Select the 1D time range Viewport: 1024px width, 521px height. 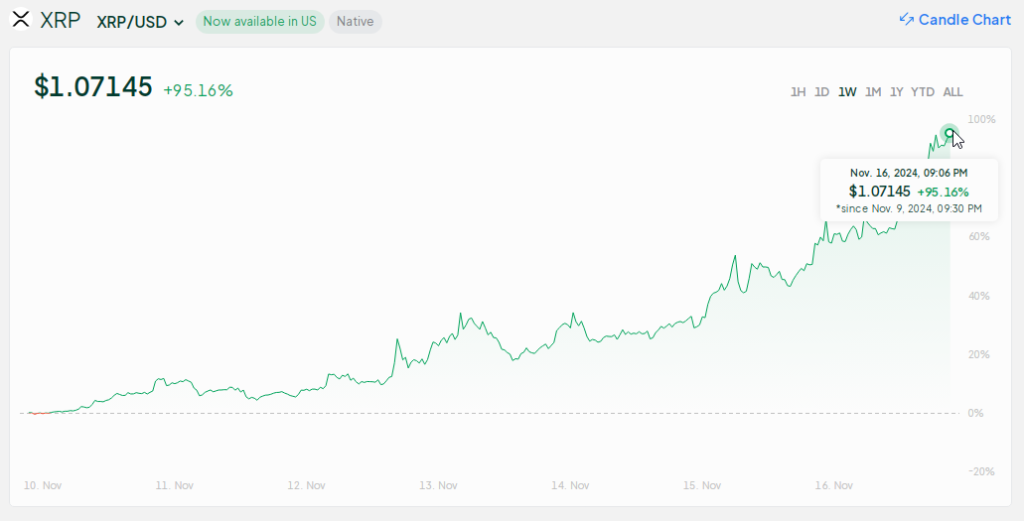click(x=822, y=92)
